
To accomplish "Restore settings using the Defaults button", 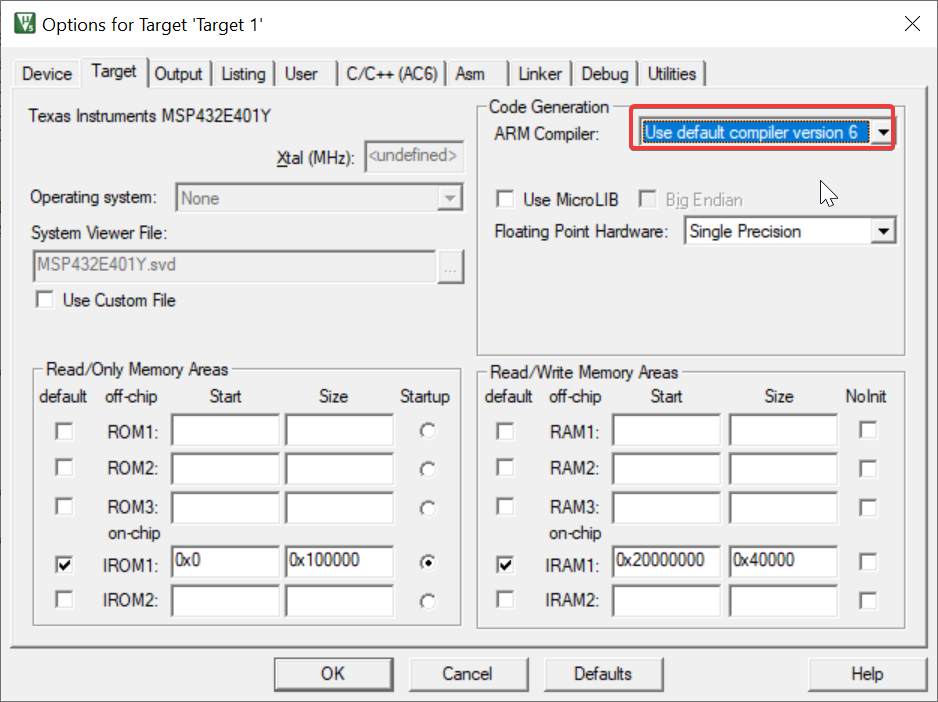I will coord(603,674).
